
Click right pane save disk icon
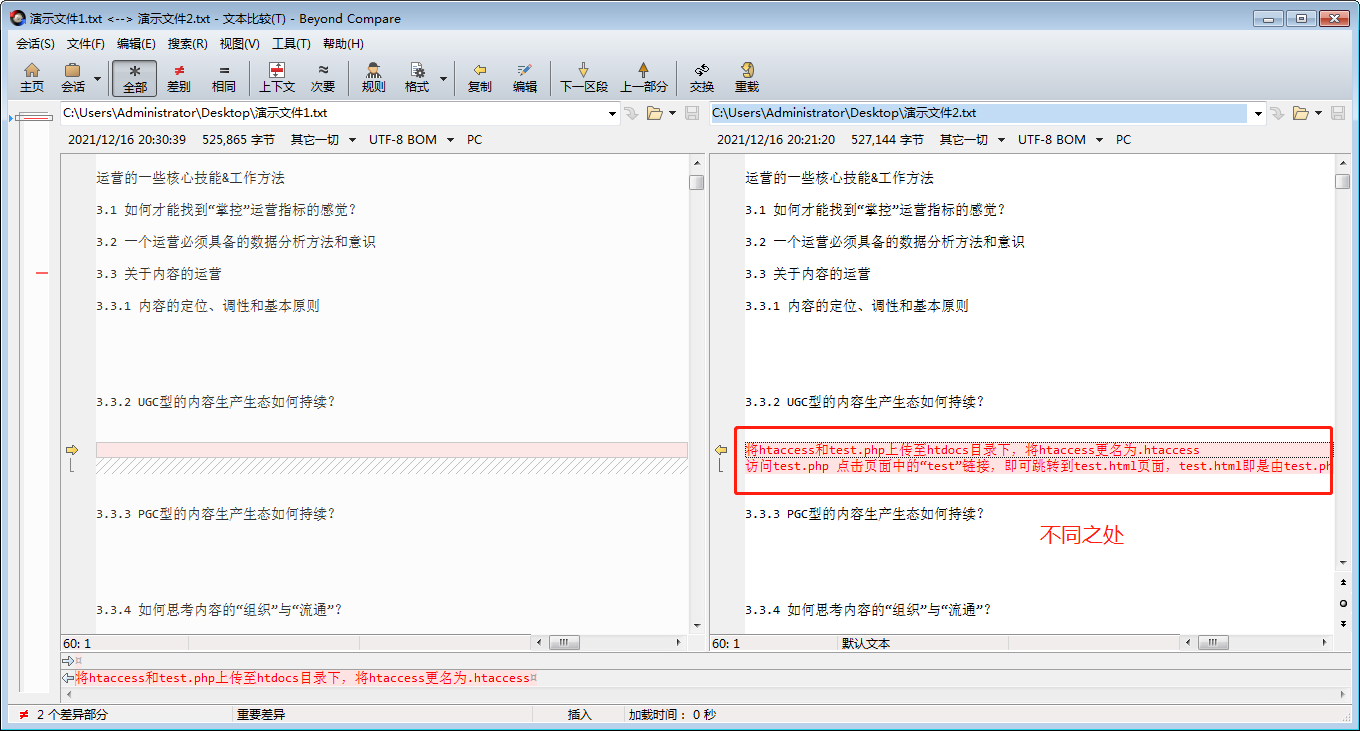tap(1337, 113)
